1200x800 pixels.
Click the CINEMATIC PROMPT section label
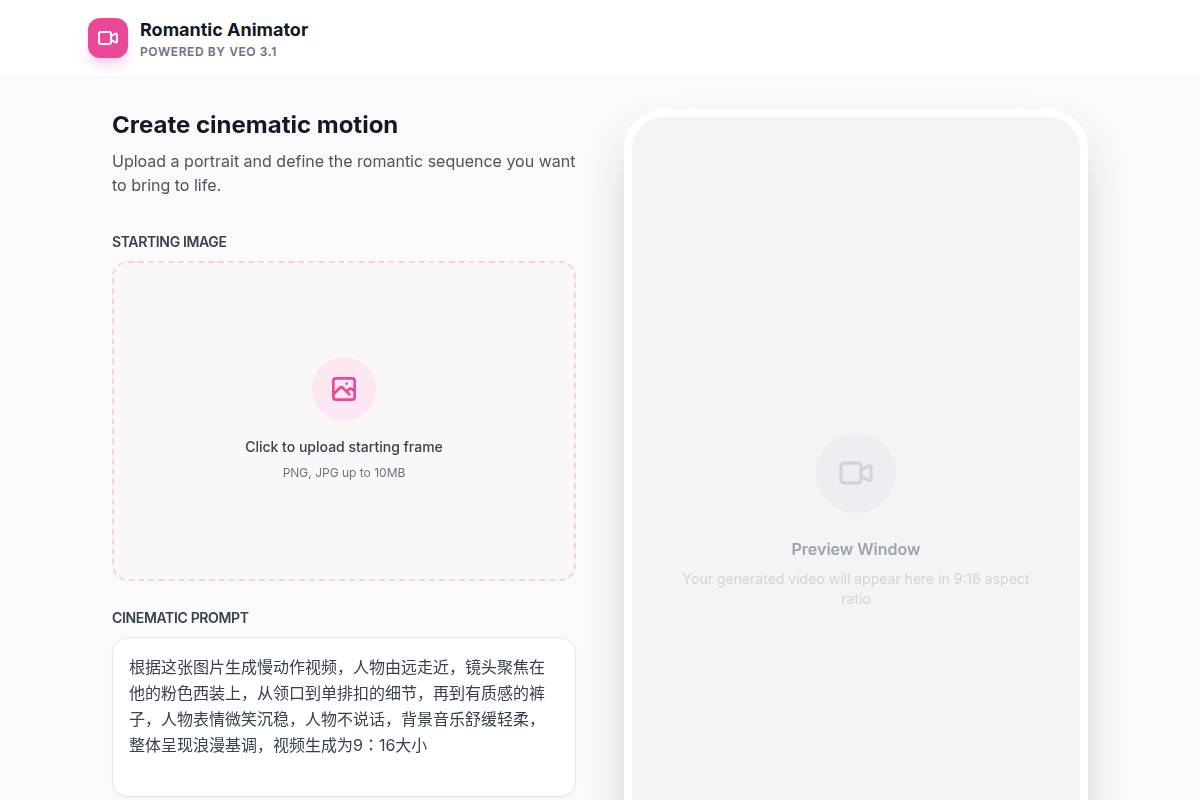tap(180, 618)
